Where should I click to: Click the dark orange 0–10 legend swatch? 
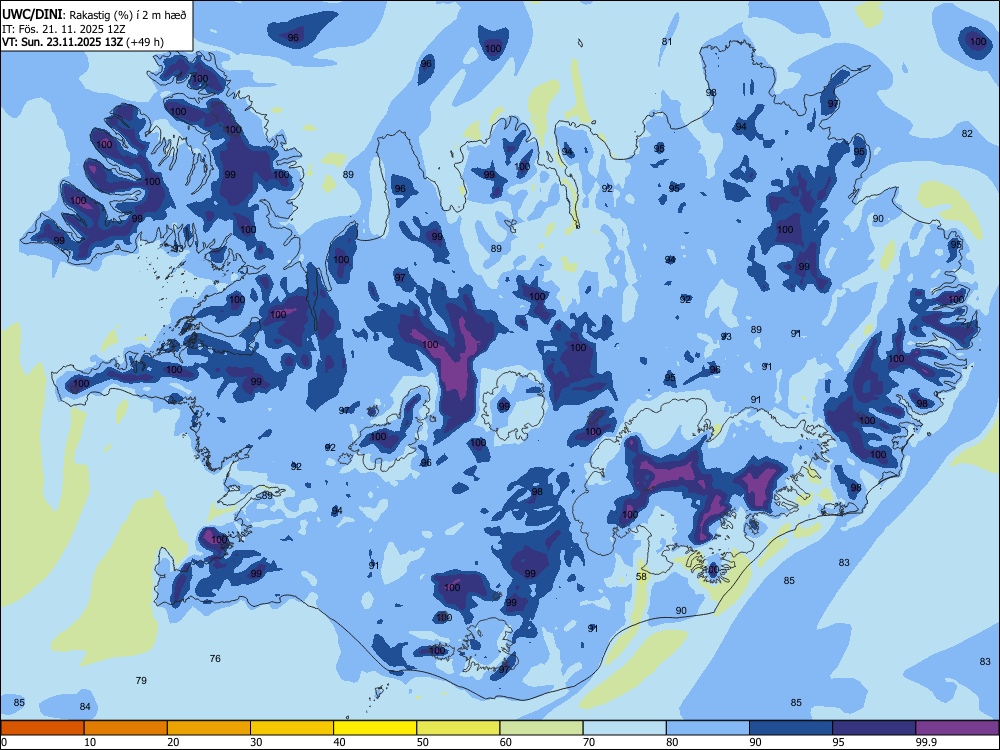42,728
